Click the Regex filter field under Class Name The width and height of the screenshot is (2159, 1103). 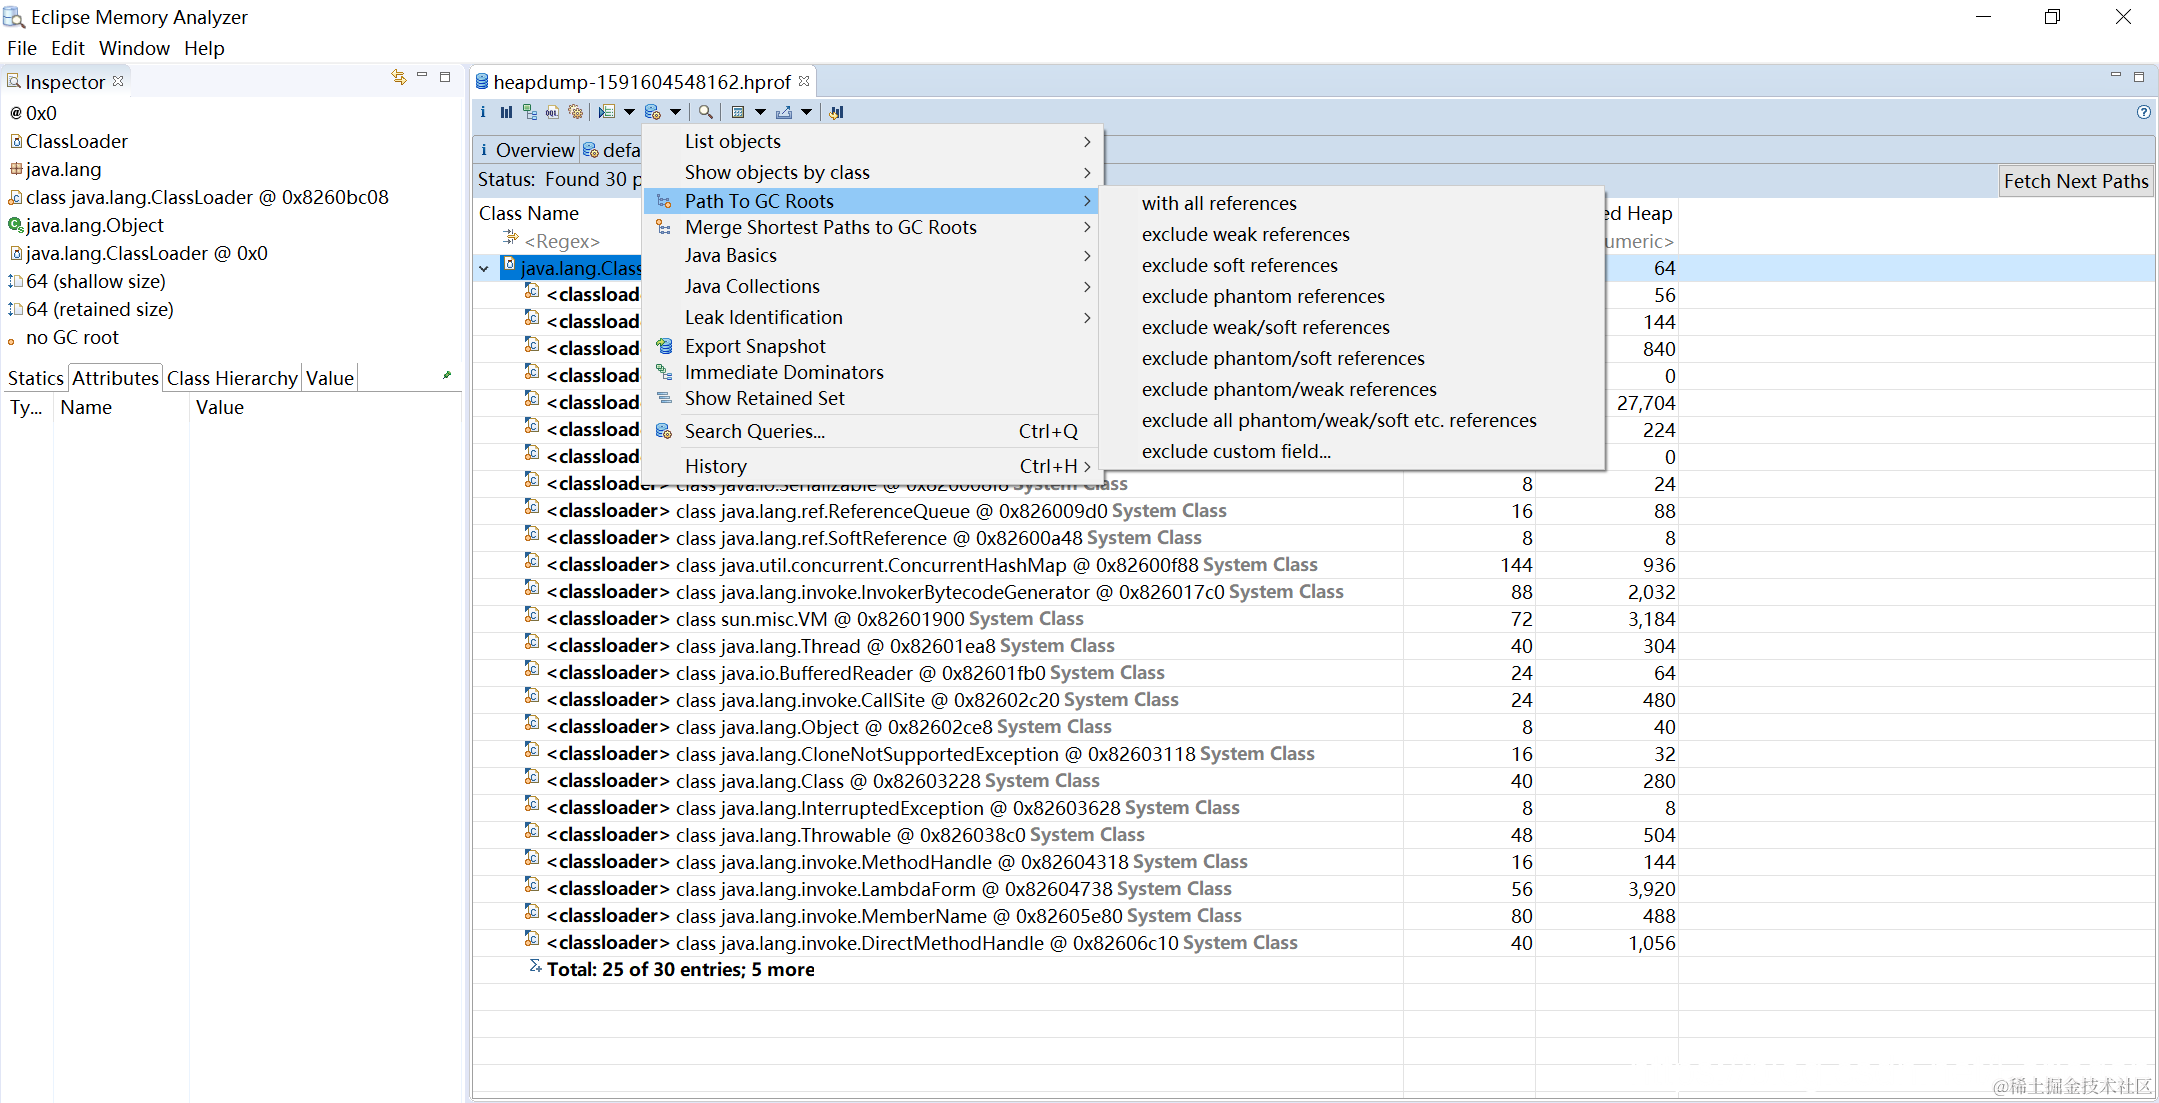pyautogui.click(x=562, y=241)
